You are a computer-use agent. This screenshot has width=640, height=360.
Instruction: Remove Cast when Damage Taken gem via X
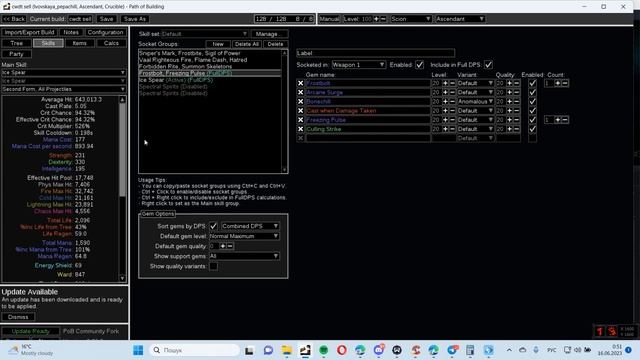point(300,111)
